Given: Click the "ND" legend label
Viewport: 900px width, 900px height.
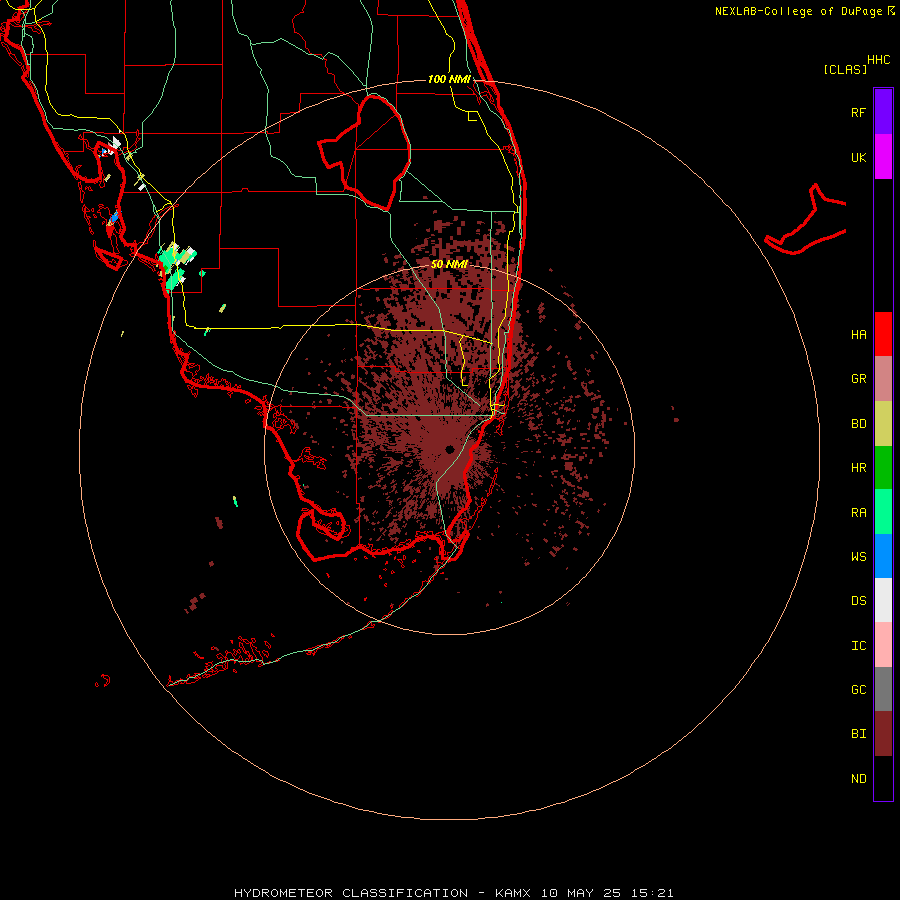Looking at the screenshot, I should pyautogui.click(x=858, y=779).
